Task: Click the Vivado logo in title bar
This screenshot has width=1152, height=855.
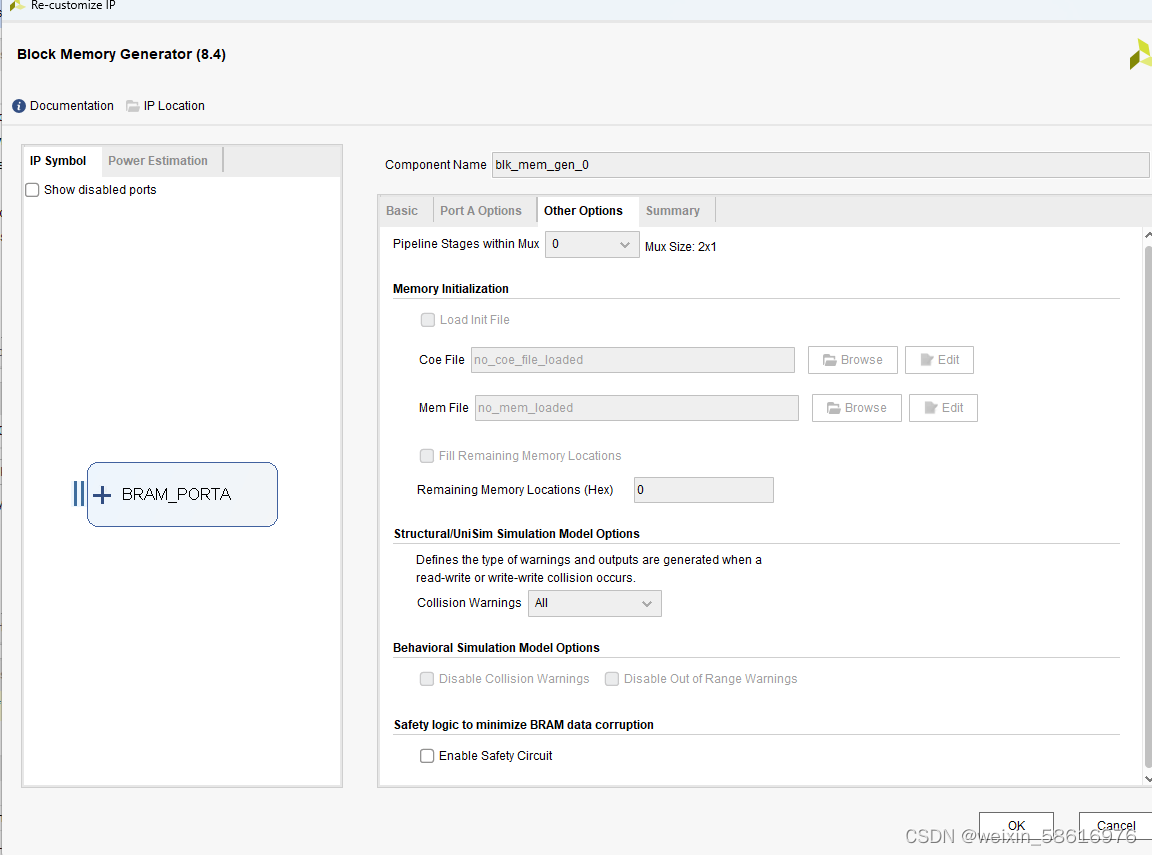Action: 16,5
